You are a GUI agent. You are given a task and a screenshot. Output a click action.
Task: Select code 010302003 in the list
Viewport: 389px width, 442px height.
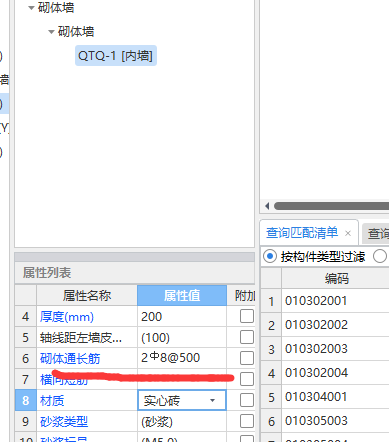[316, 349]
